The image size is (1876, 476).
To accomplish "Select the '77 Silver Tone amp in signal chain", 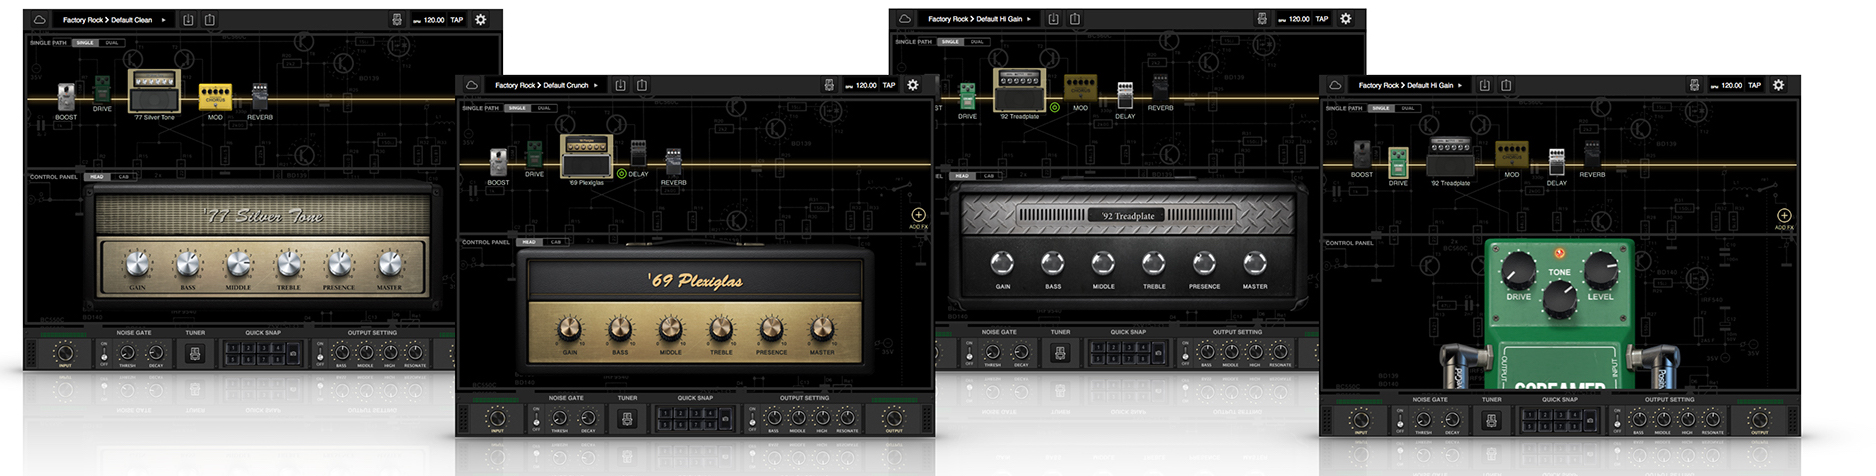I will pos(154,91).
